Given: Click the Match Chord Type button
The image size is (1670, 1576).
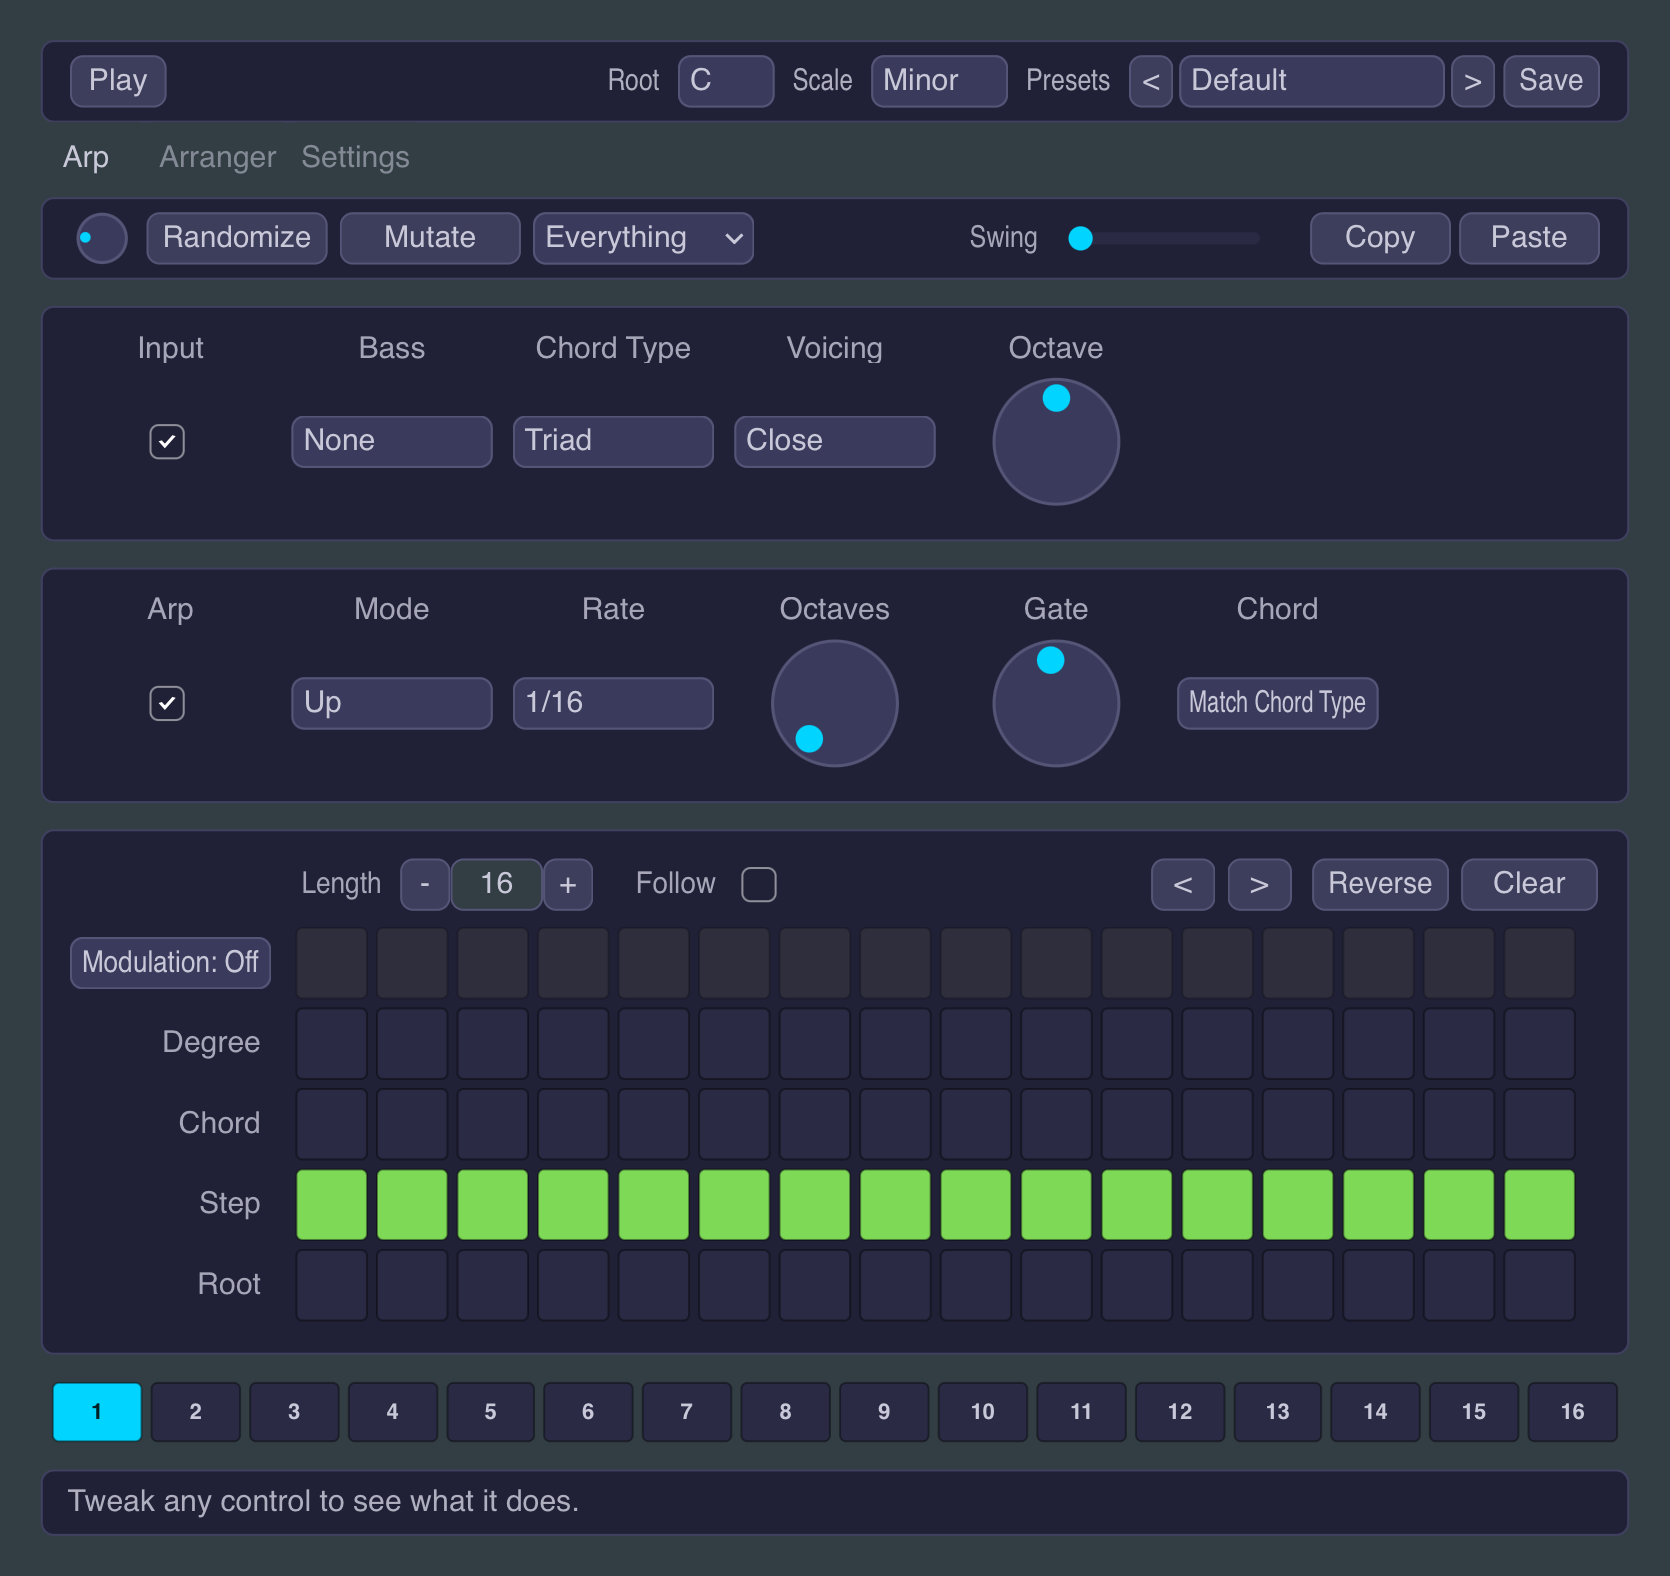Looking at the screenshot, I should click(1277, 703).
